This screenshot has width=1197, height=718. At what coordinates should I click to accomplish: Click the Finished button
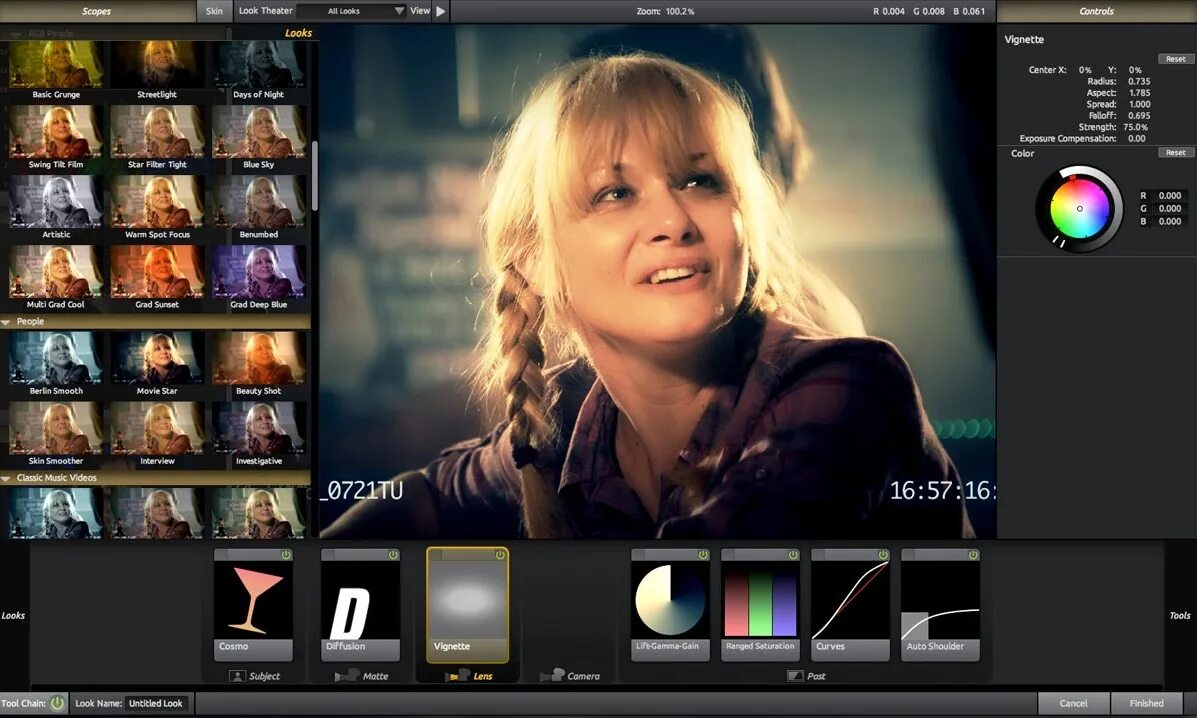coord(1147,704)
